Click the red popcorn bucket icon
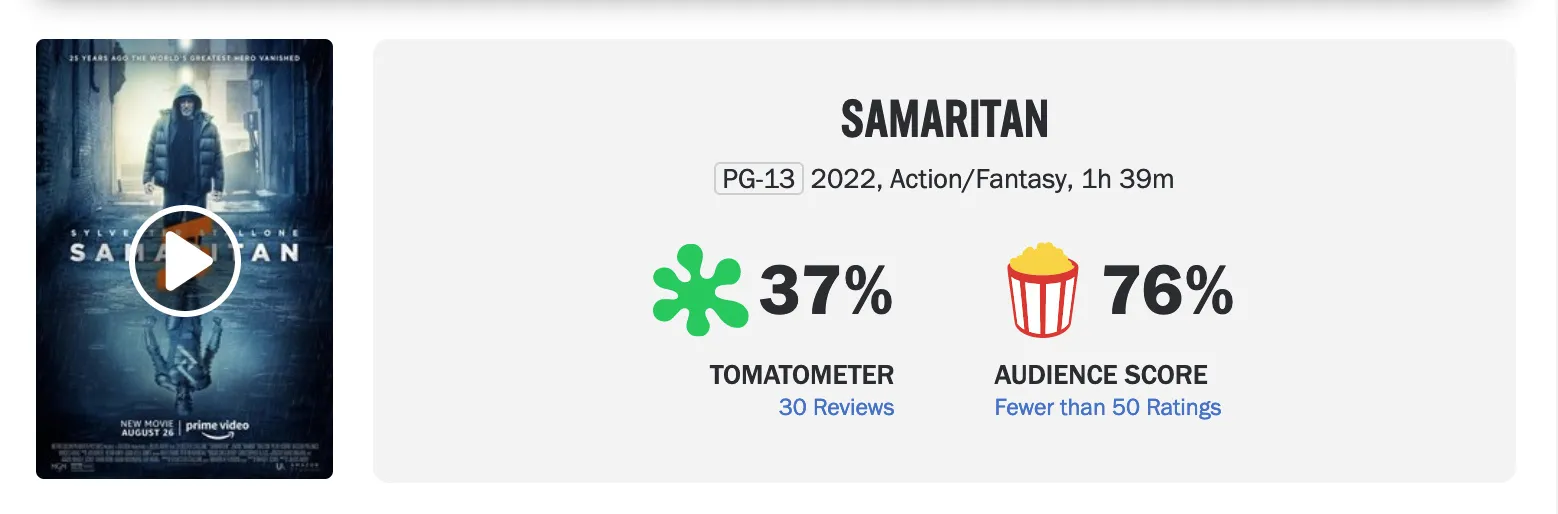1558x514 pixels. click(1042, 290)
